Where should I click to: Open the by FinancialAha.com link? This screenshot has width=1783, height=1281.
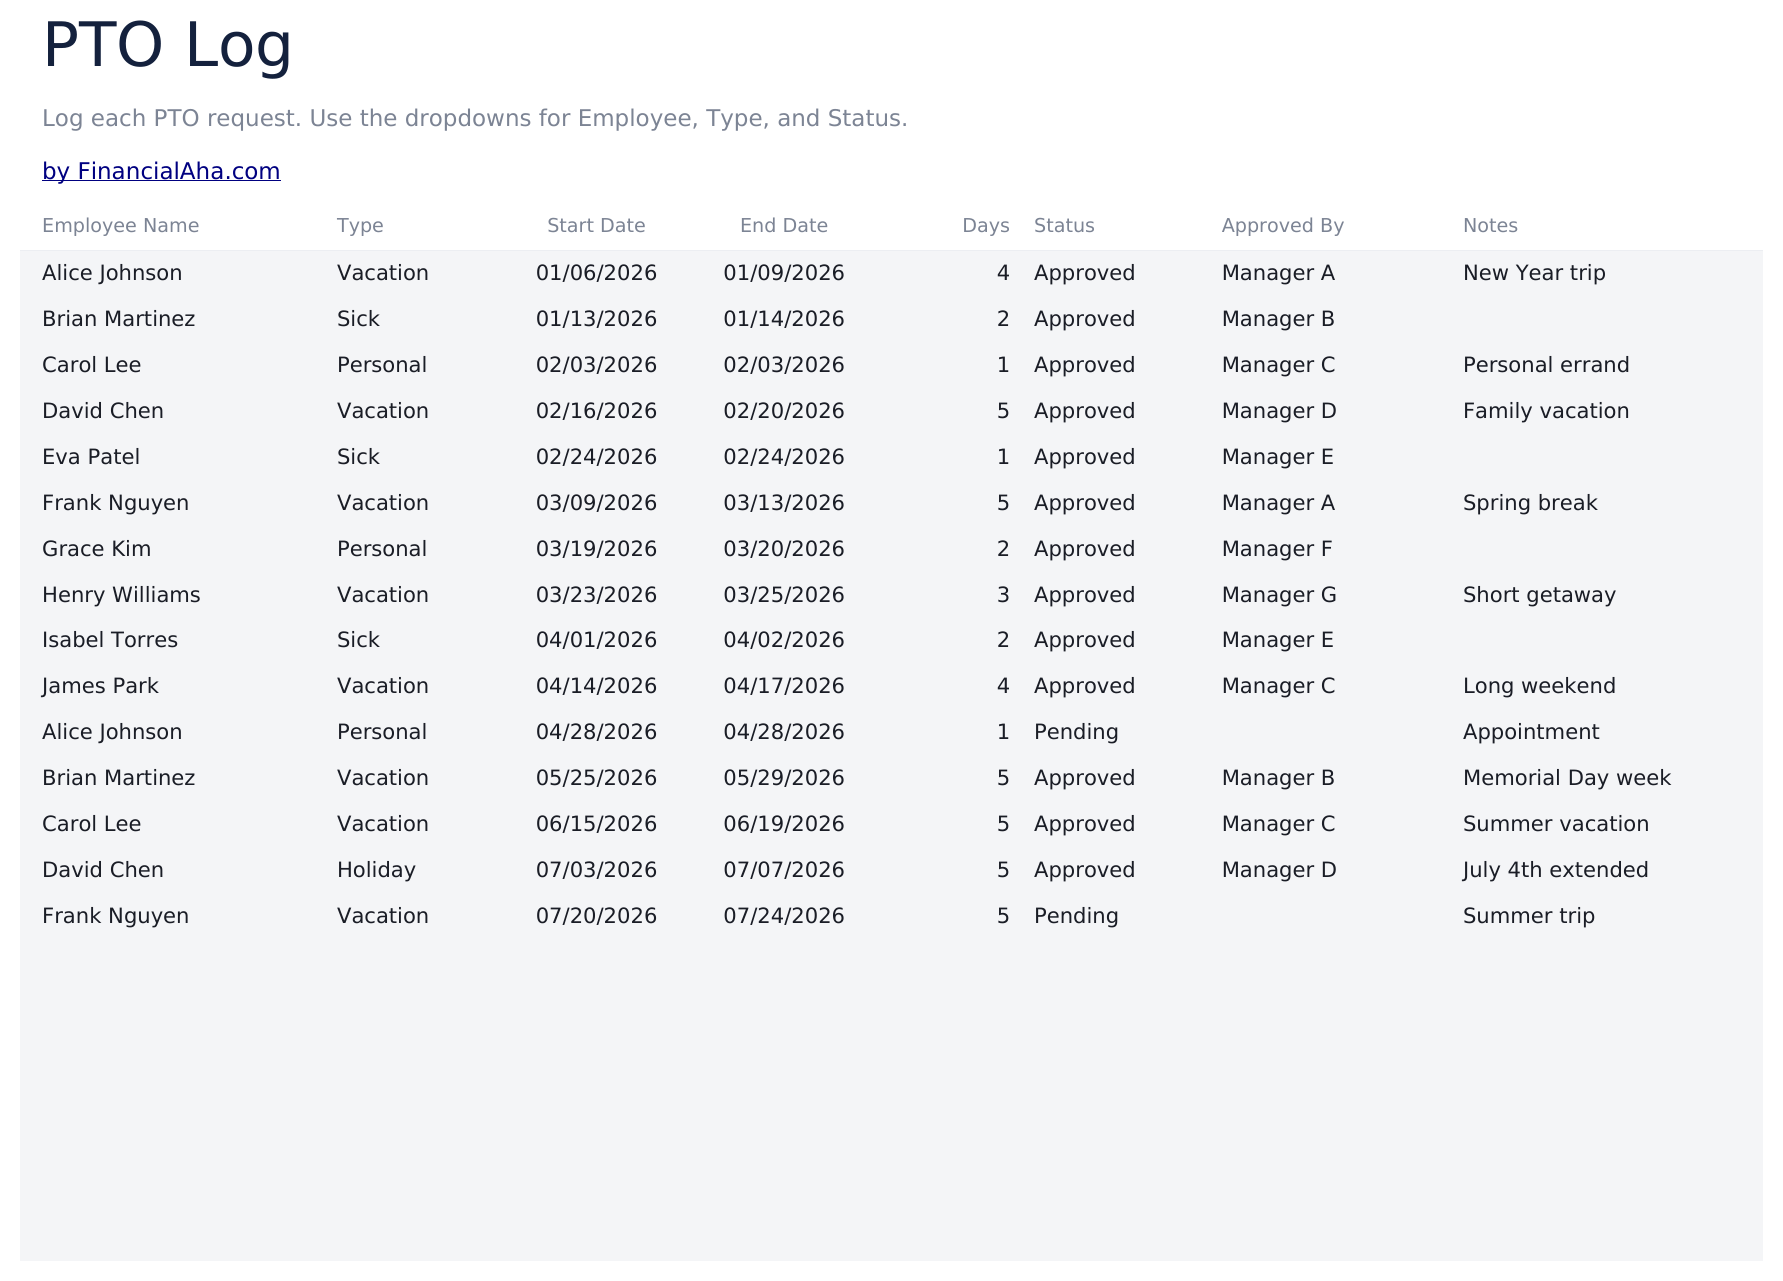click(x=161, y=171)
